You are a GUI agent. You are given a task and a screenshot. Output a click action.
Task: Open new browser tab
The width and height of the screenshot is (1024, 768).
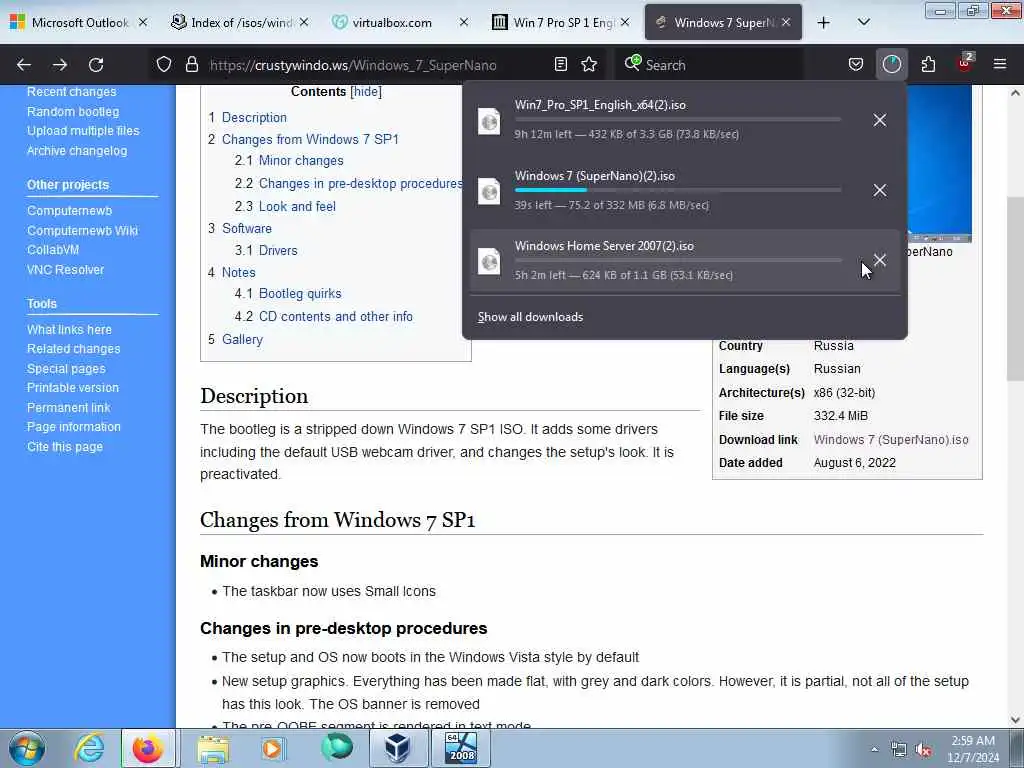(x=824, y=23)
